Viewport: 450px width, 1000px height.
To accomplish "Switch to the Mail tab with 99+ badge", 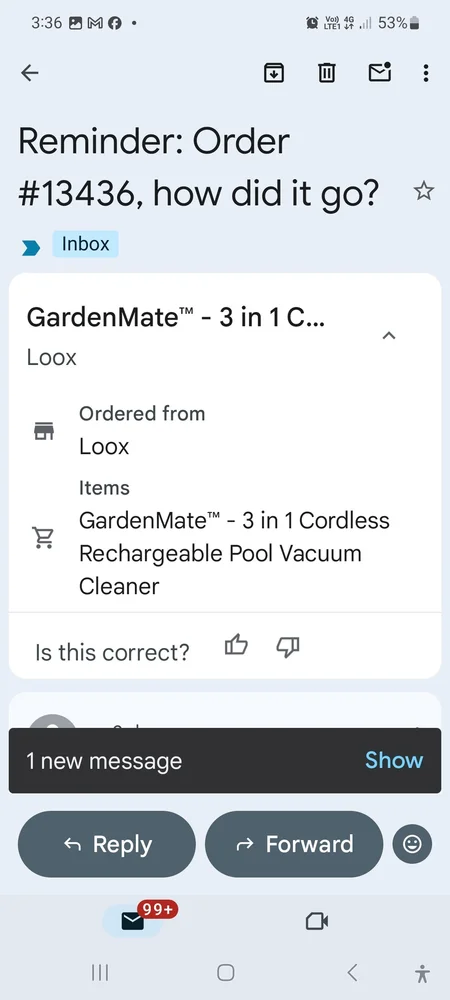I will 133,922.
